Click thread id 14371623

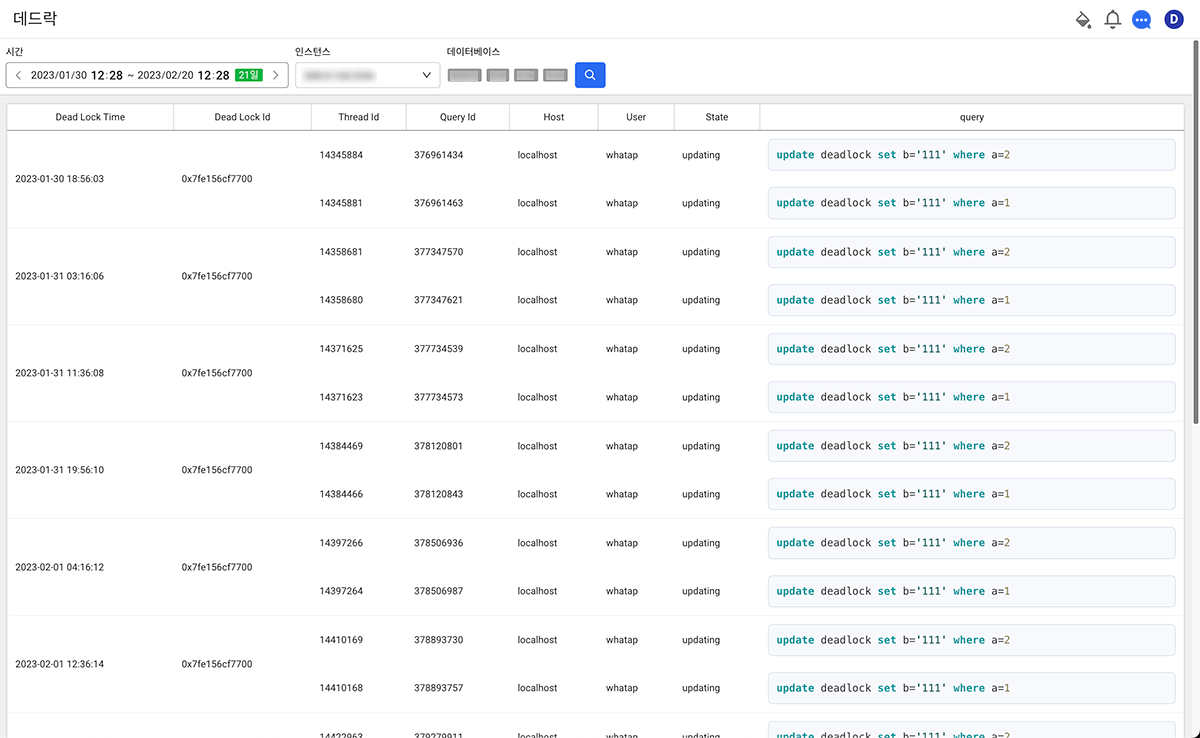pos(341,397)
